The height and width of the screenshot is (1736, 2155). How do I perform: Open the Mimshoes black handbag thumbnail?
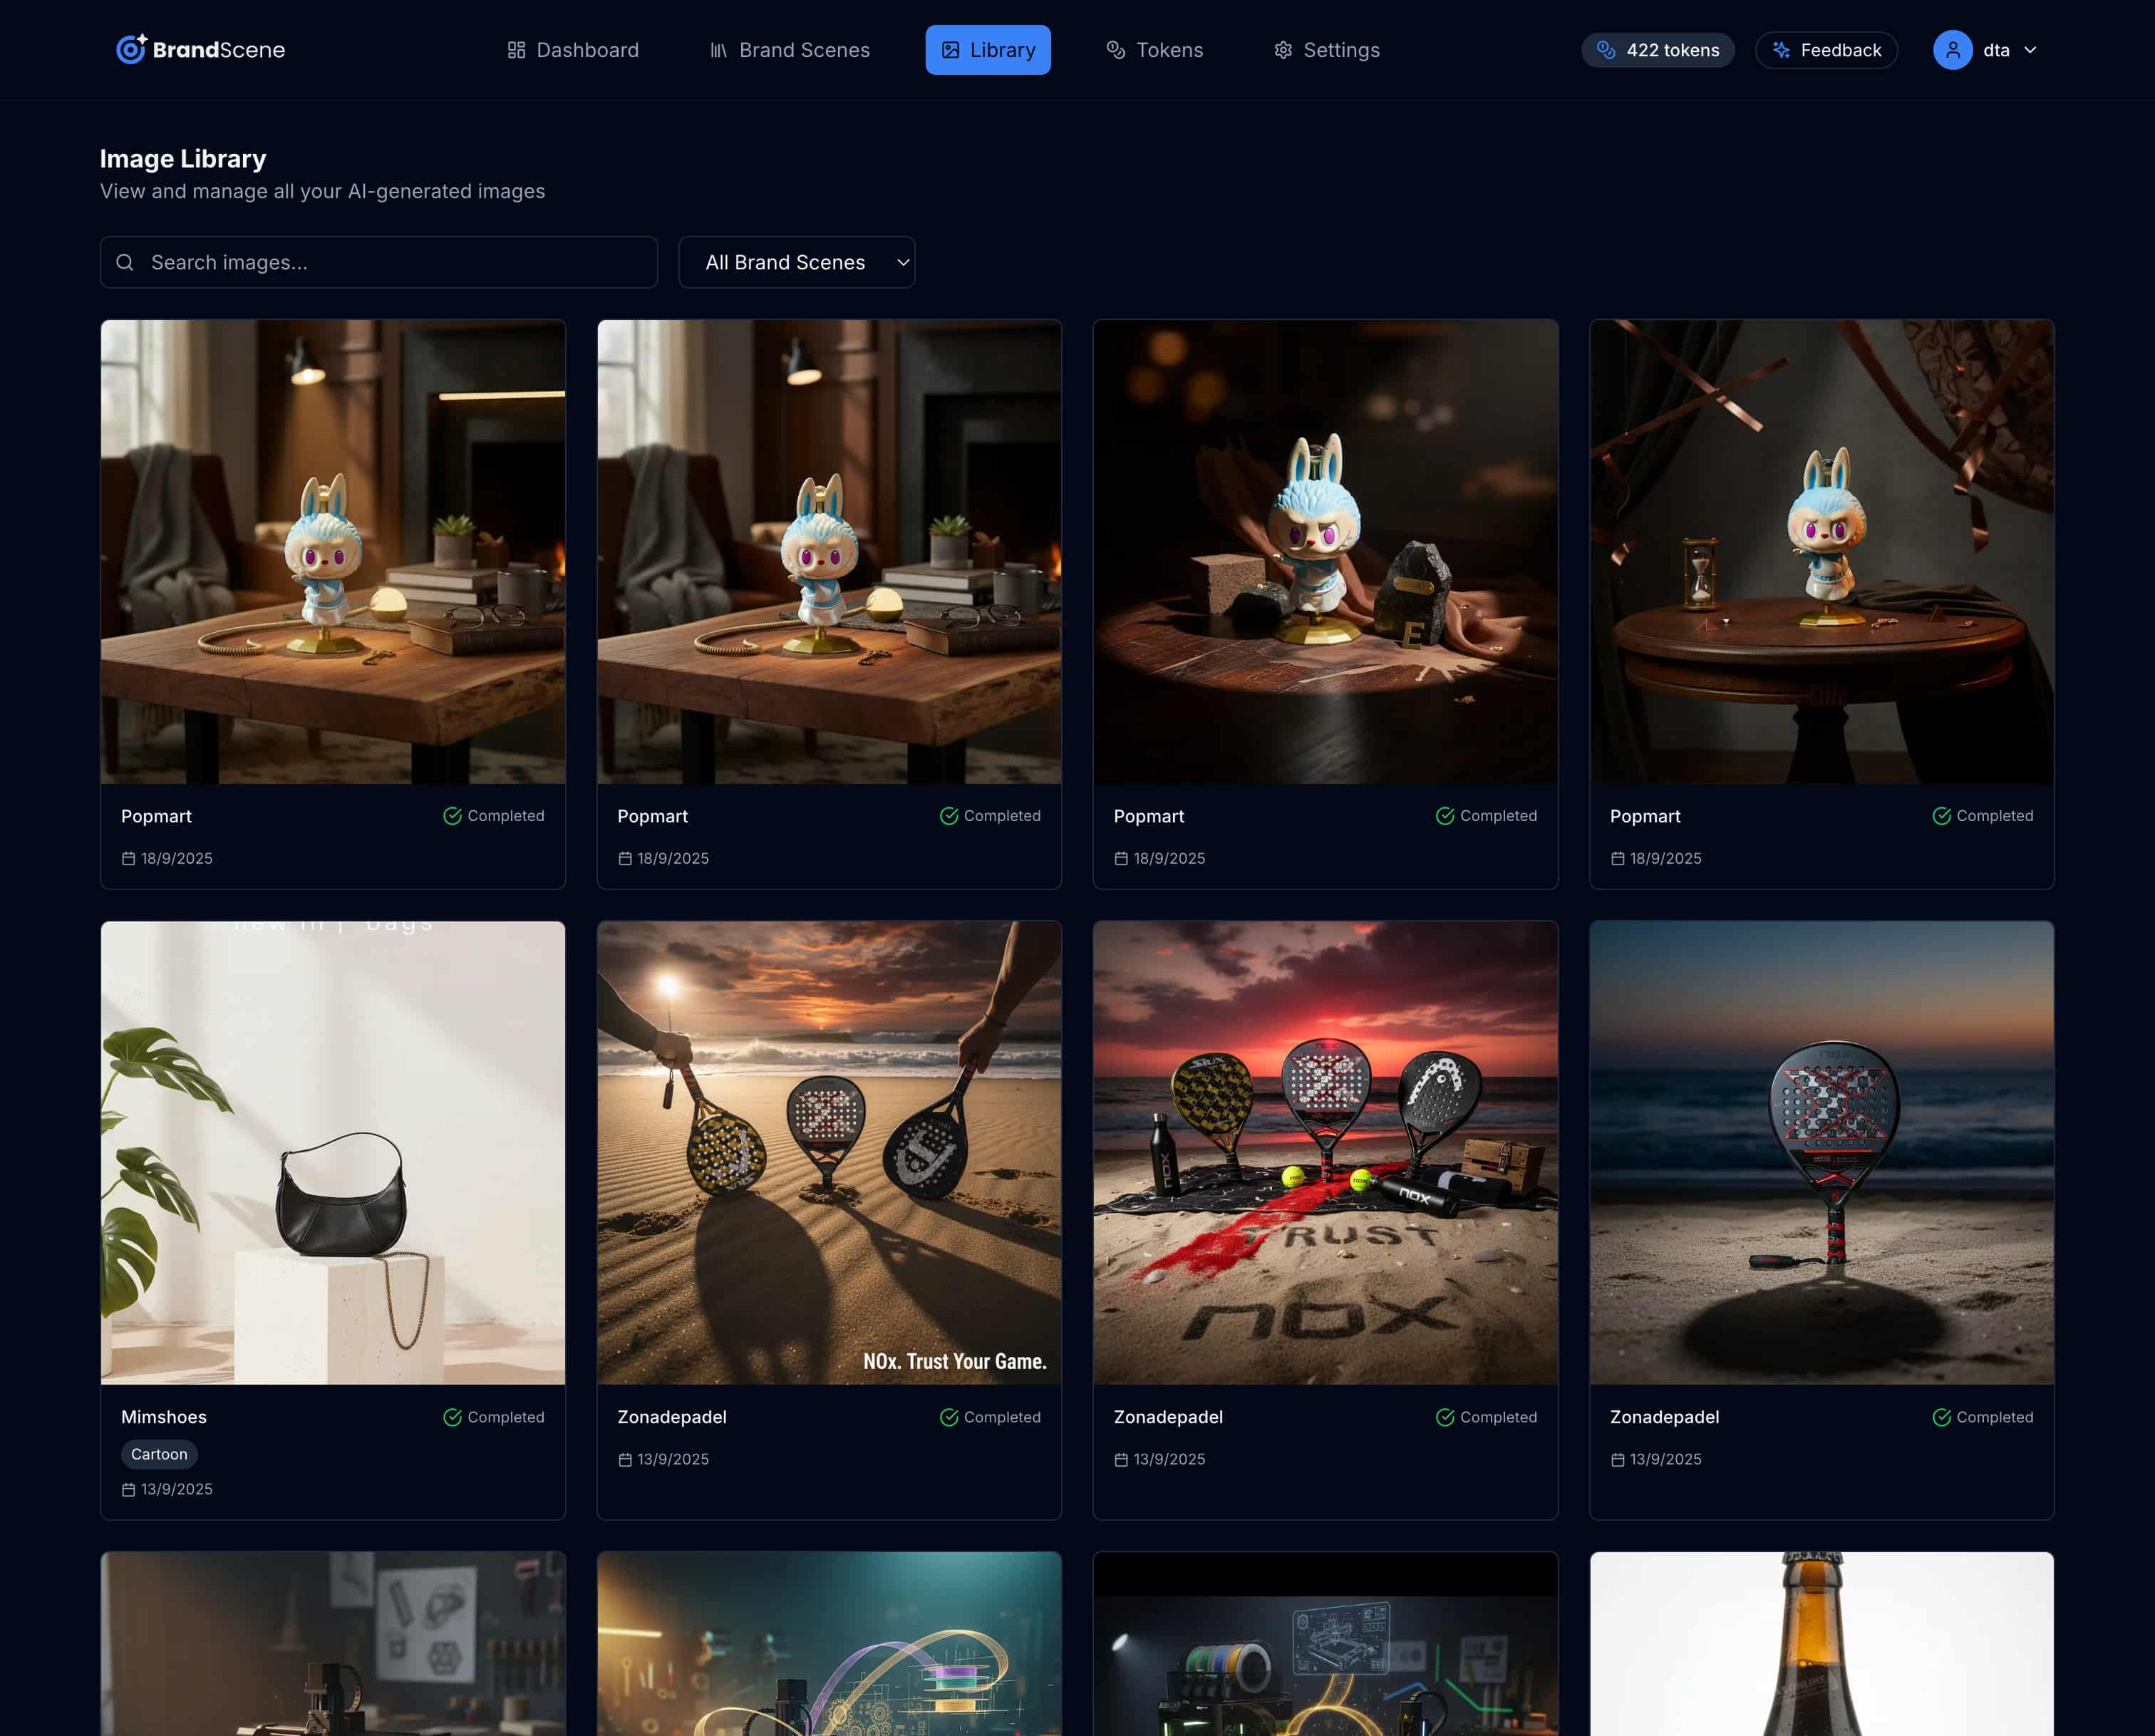[333, 1152]
